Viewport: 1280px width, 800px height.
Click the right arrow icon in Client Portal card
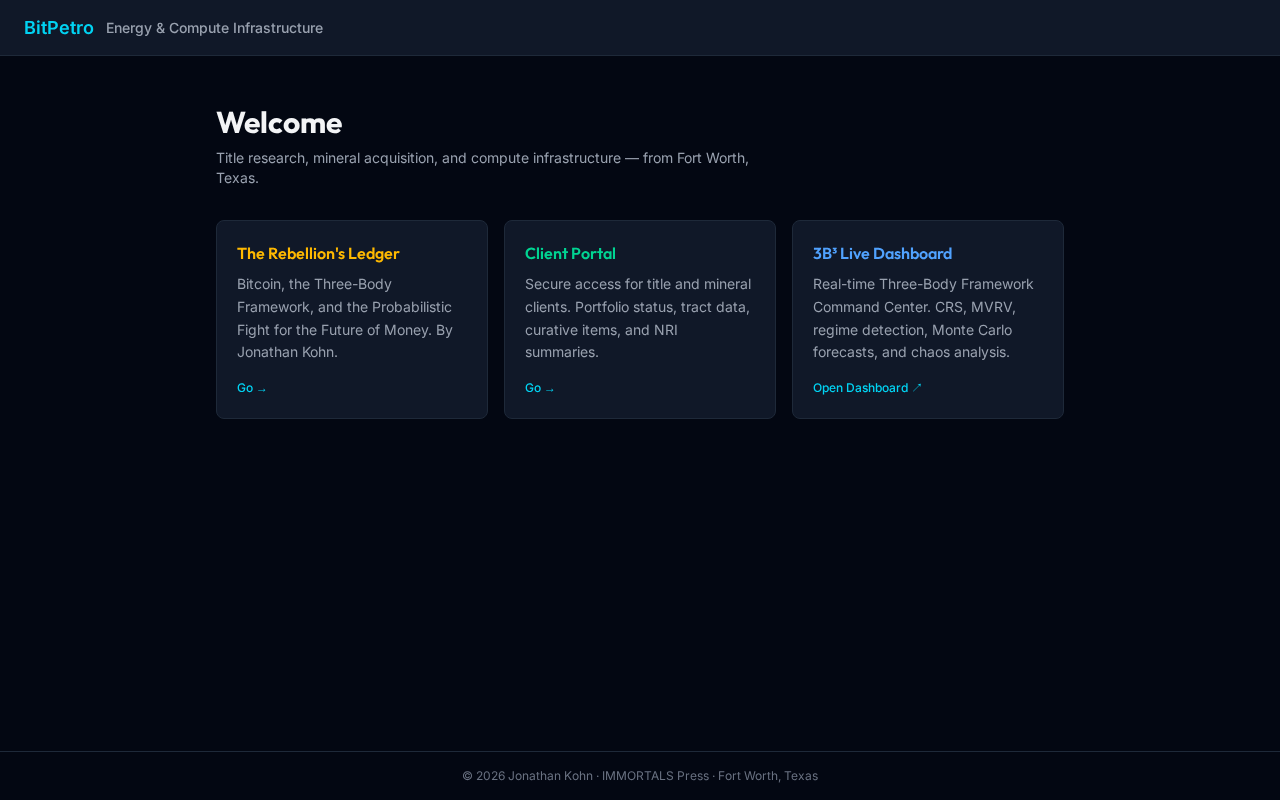(x=550, y=389)
